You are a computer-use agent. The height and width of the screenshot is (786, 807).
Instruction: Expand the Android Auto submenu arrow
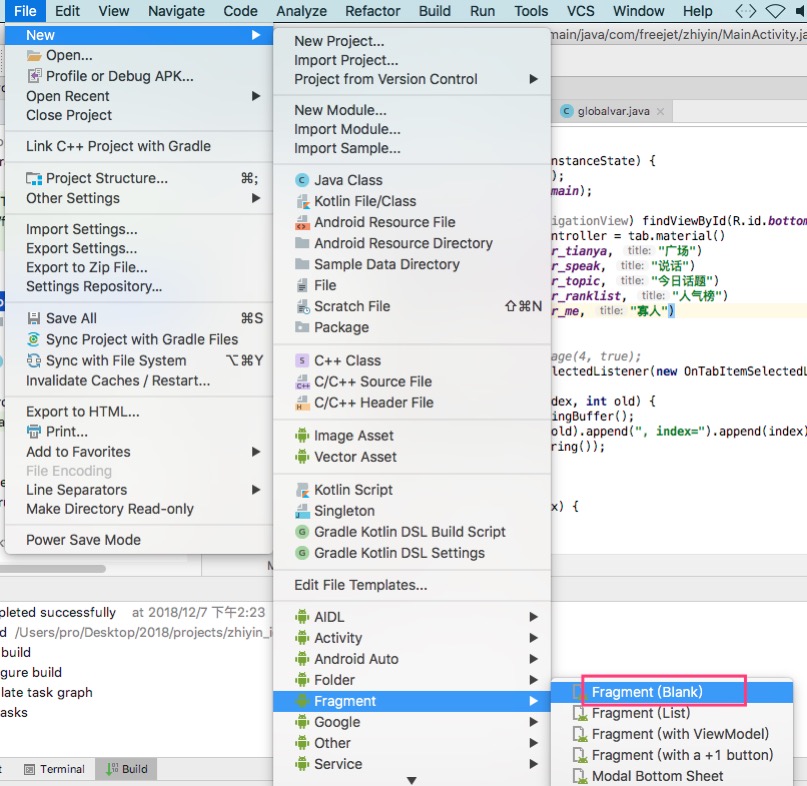[x=534, y=659]
